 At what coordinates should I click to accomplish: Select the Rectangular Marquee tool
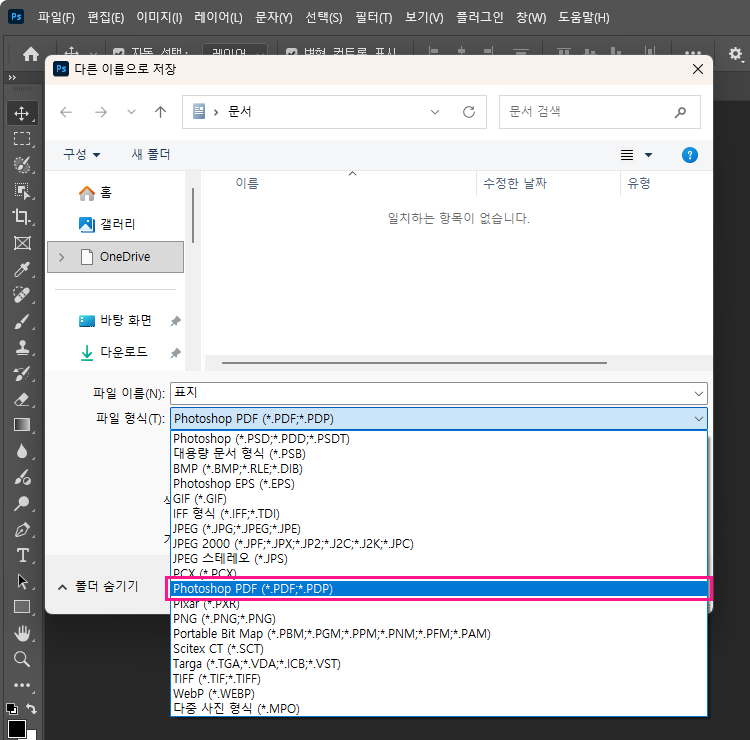(22, 139)
